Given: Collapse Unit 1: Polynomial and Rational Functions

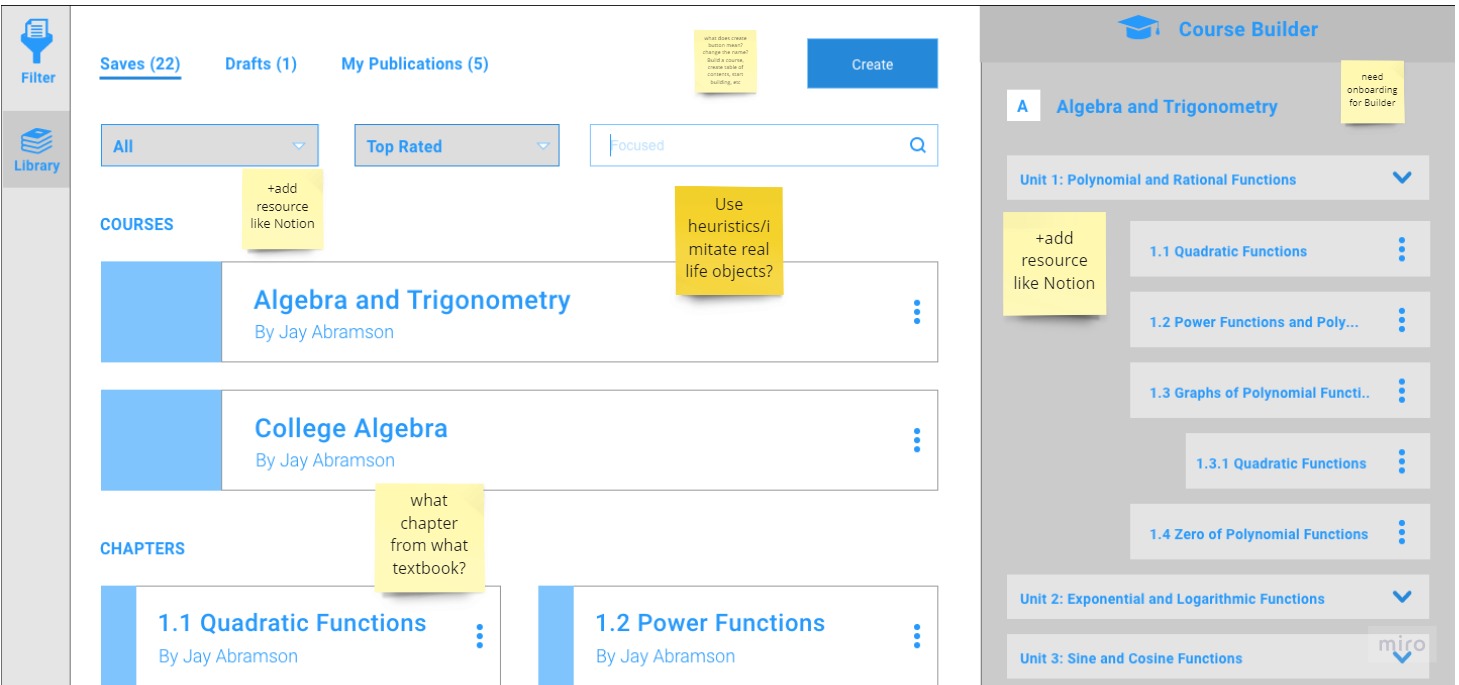Looking at the screenshot, I should (x=1402, y=178).
